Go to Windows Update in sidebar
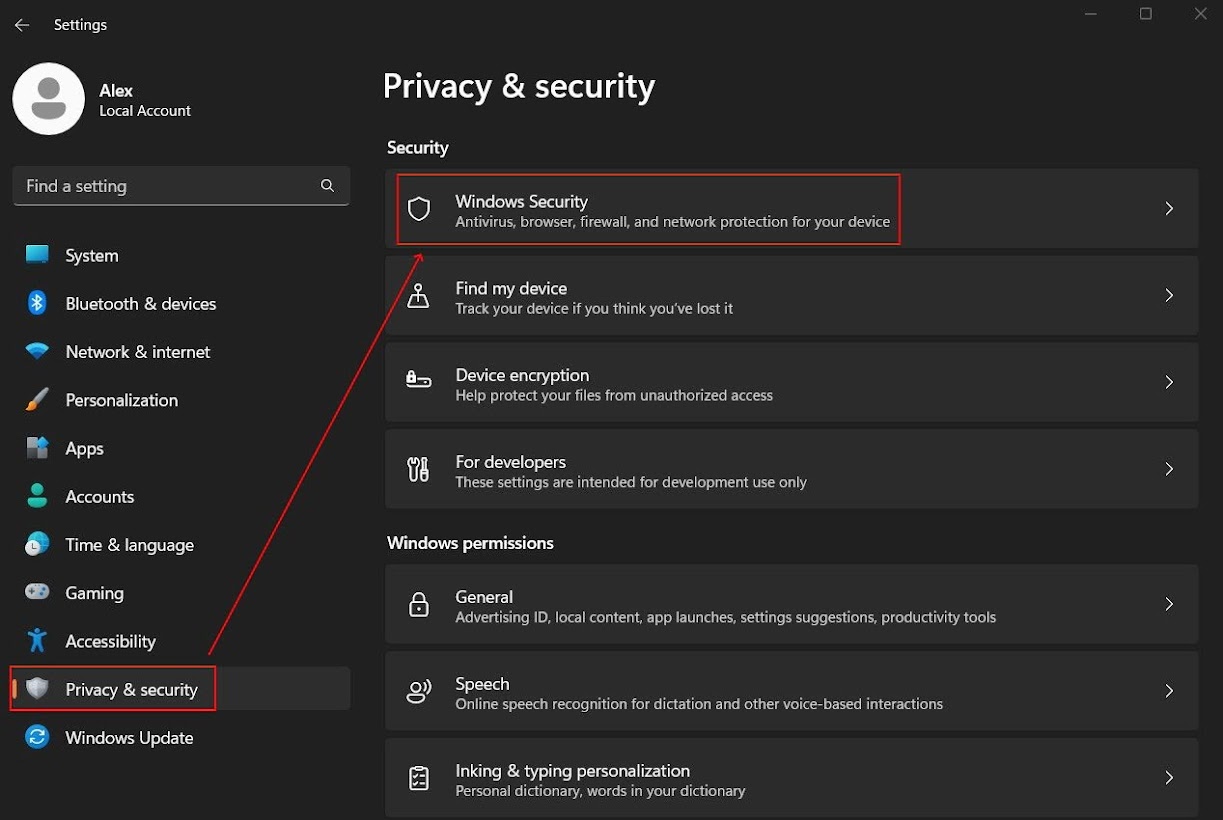This screenshot has width=1223, height=820. [129, 738]
